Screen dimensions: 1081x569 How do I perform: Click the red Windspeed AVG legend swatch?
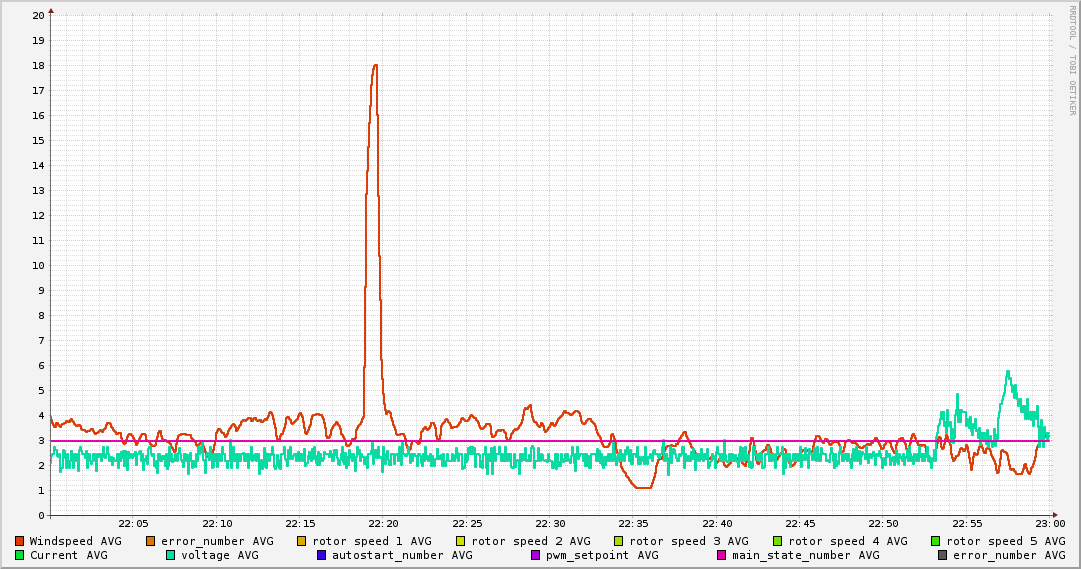click(20, 541)
